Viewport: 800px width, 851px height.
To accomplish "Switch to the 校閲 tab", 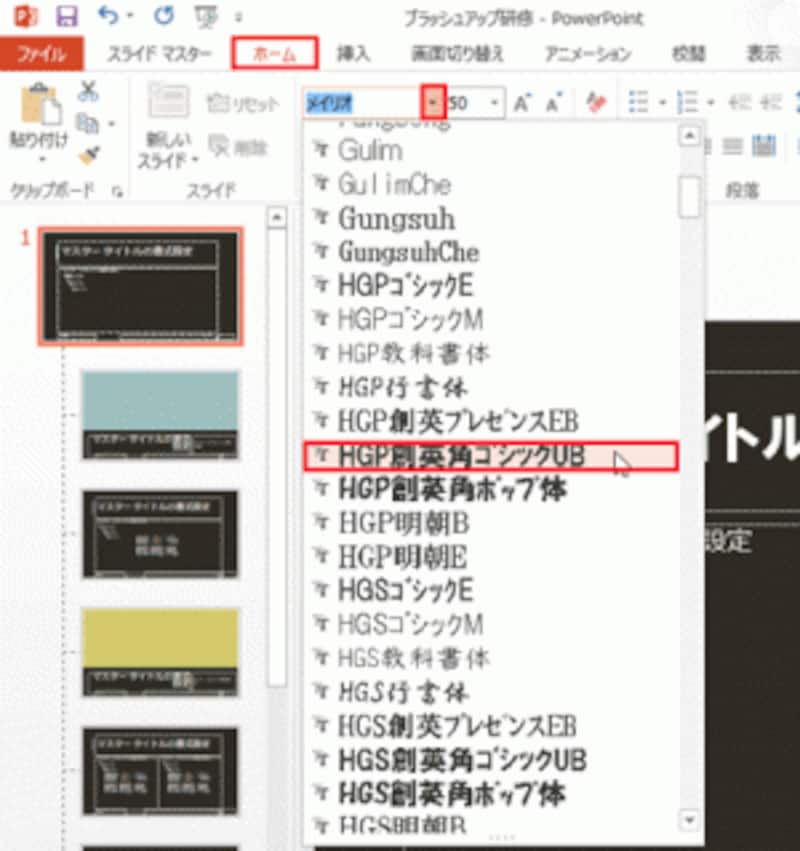I will (689, 53).
